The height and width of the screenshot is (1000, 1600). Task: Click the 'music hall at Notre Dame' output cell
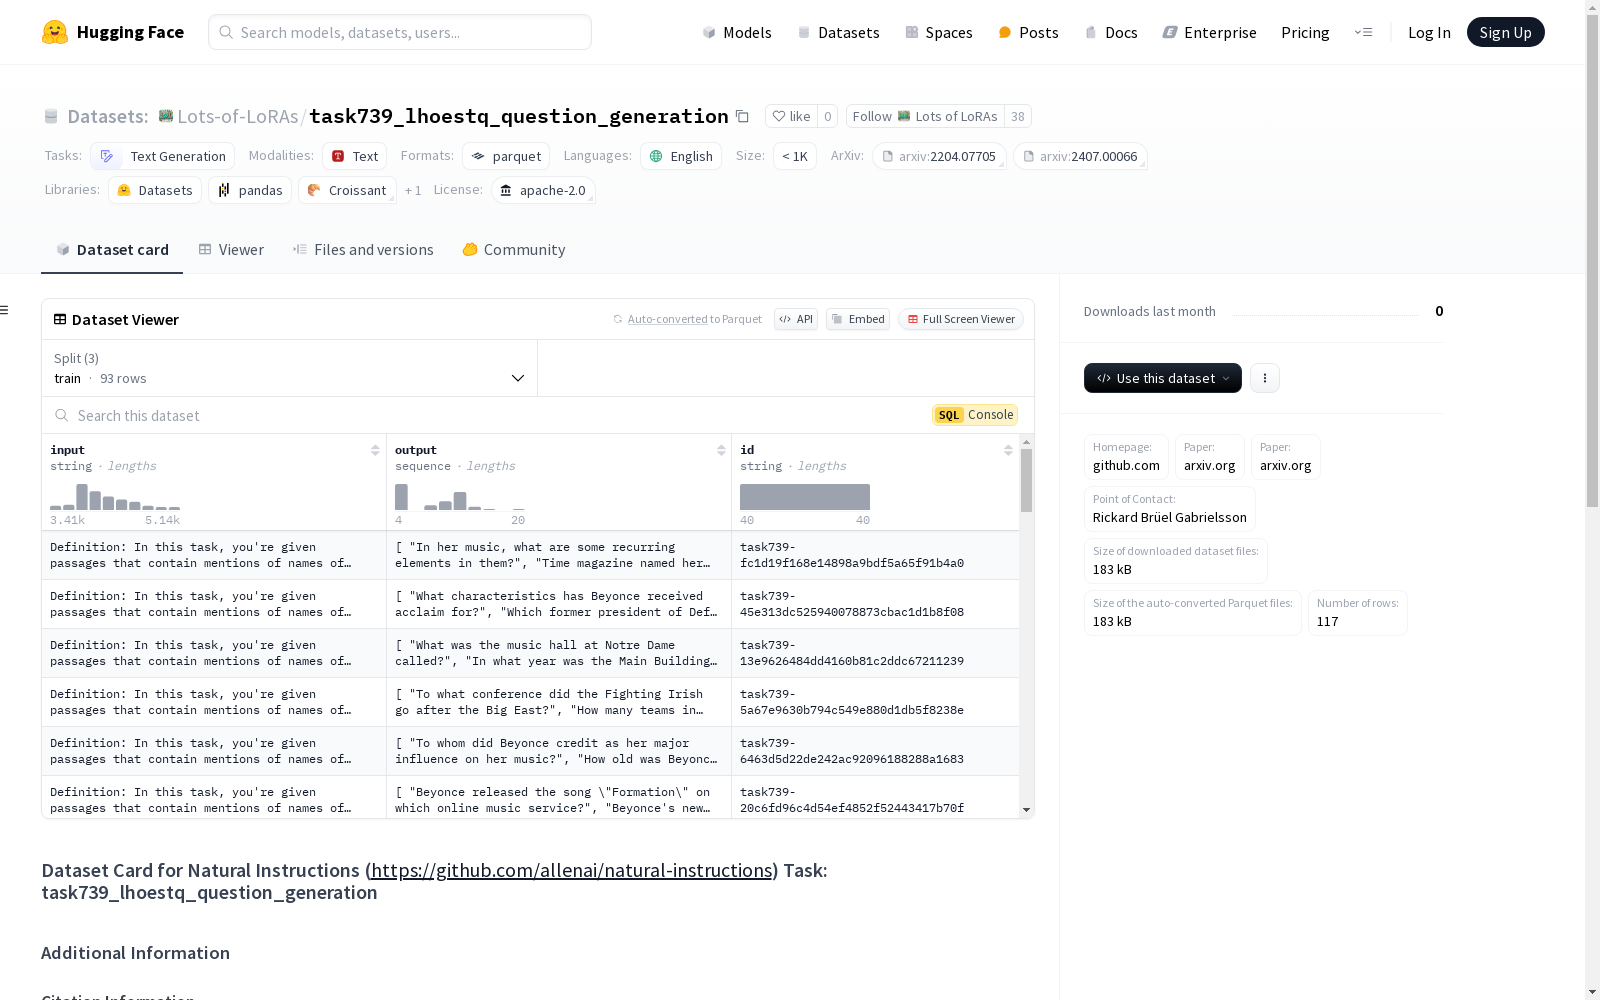click(559, 653)
